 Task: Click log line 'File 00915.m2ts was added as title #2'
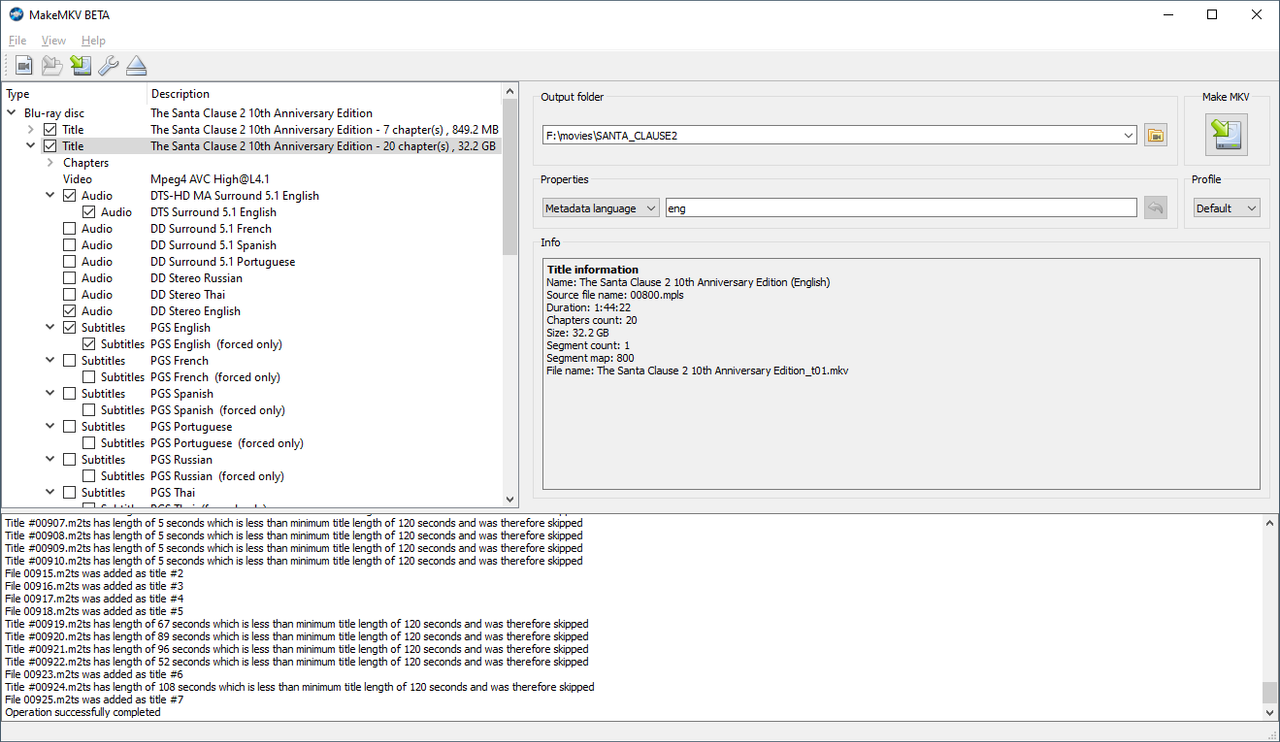coord(94,574)
